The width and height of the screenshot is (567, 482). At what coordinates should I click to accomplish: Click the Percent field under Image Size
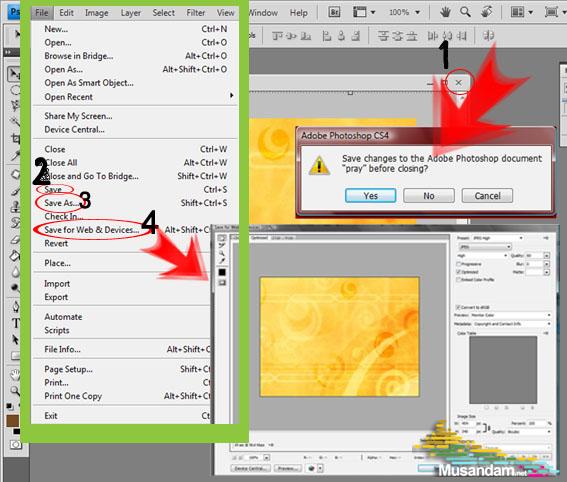pos(537,423)
